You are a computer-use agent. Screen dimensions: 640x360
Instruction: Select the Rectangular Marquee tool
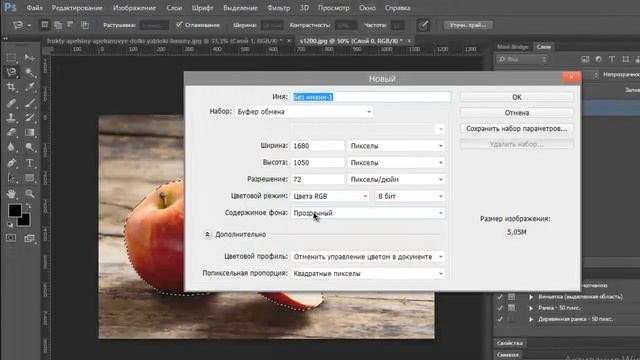click(11, 58)
